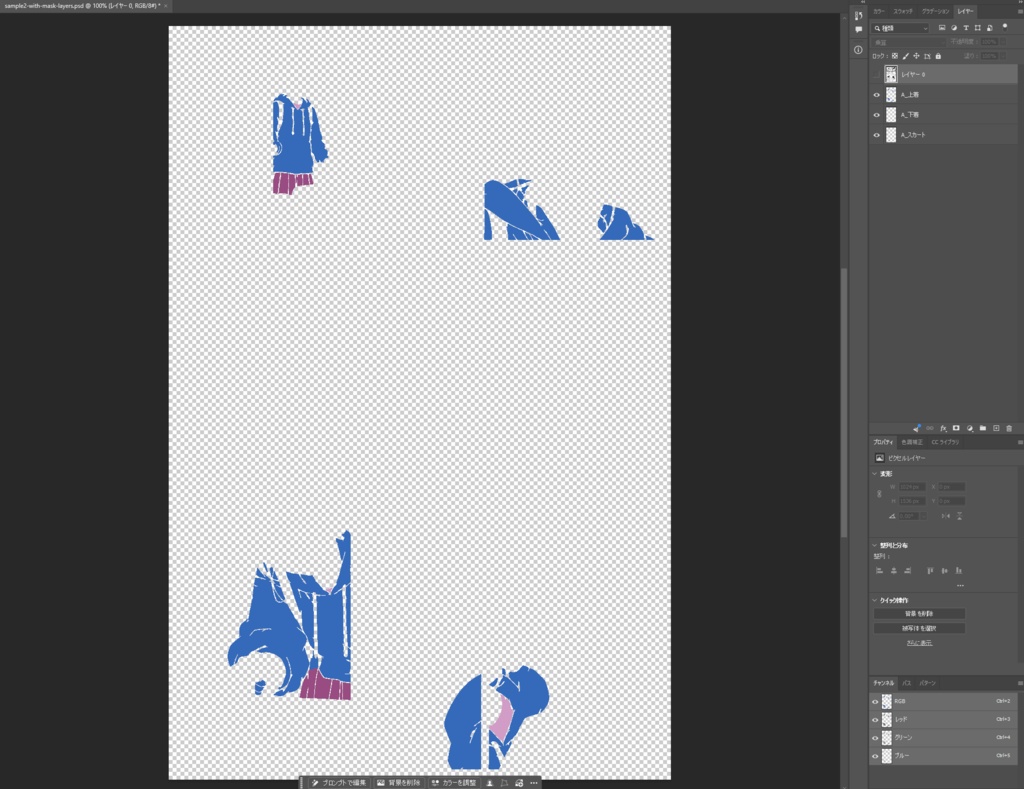This screenshot has width=1024, height=789.
Task: Collapse the 変形 section in Properties
Action: pyautogui.click(x=874, y=474)
